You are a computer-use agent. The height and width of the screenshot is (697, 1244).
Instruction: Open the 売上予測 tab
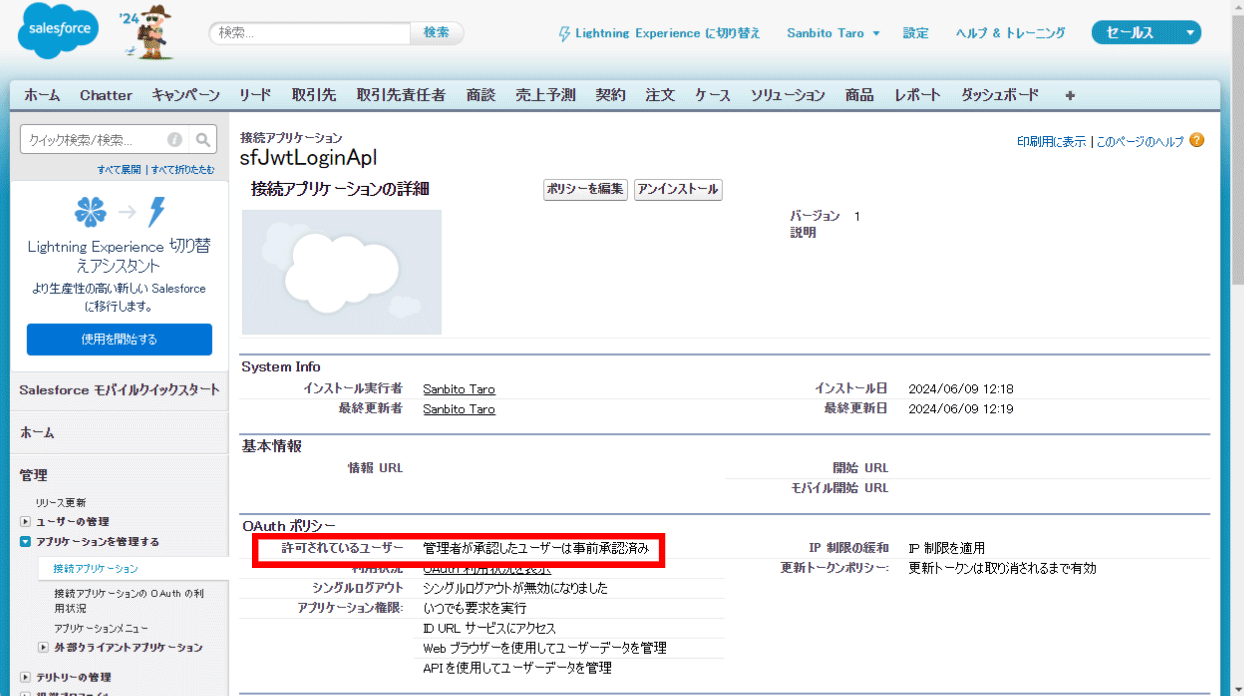[545, 95]
